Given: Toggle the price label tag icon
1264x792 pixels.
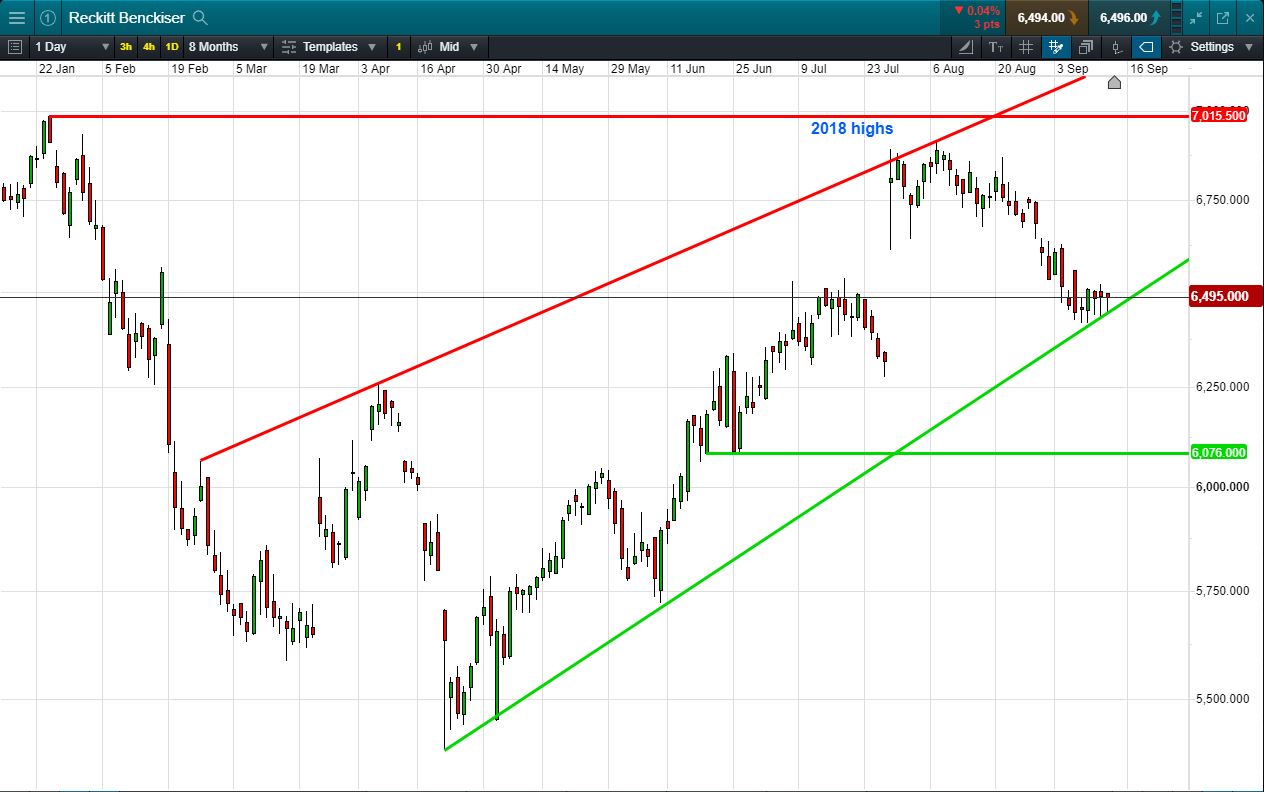Looking at the screenshot, I should click(1146, 47).
